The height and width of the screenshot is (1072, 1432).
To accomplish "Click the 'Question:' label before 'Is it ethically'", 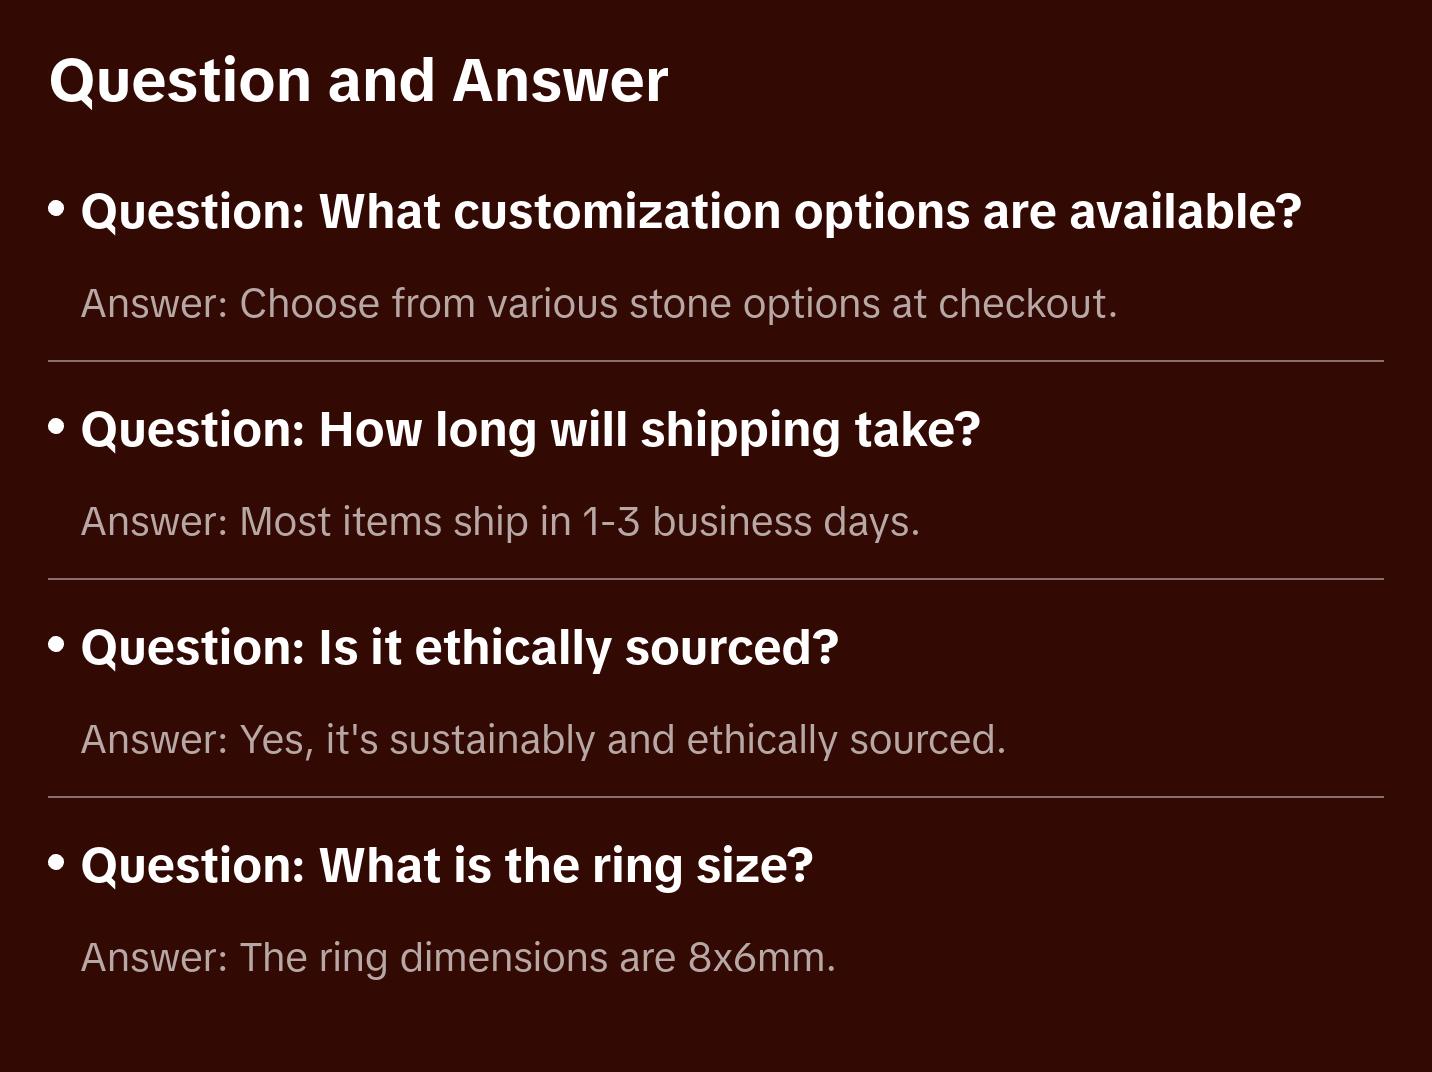I will (192, 648).
